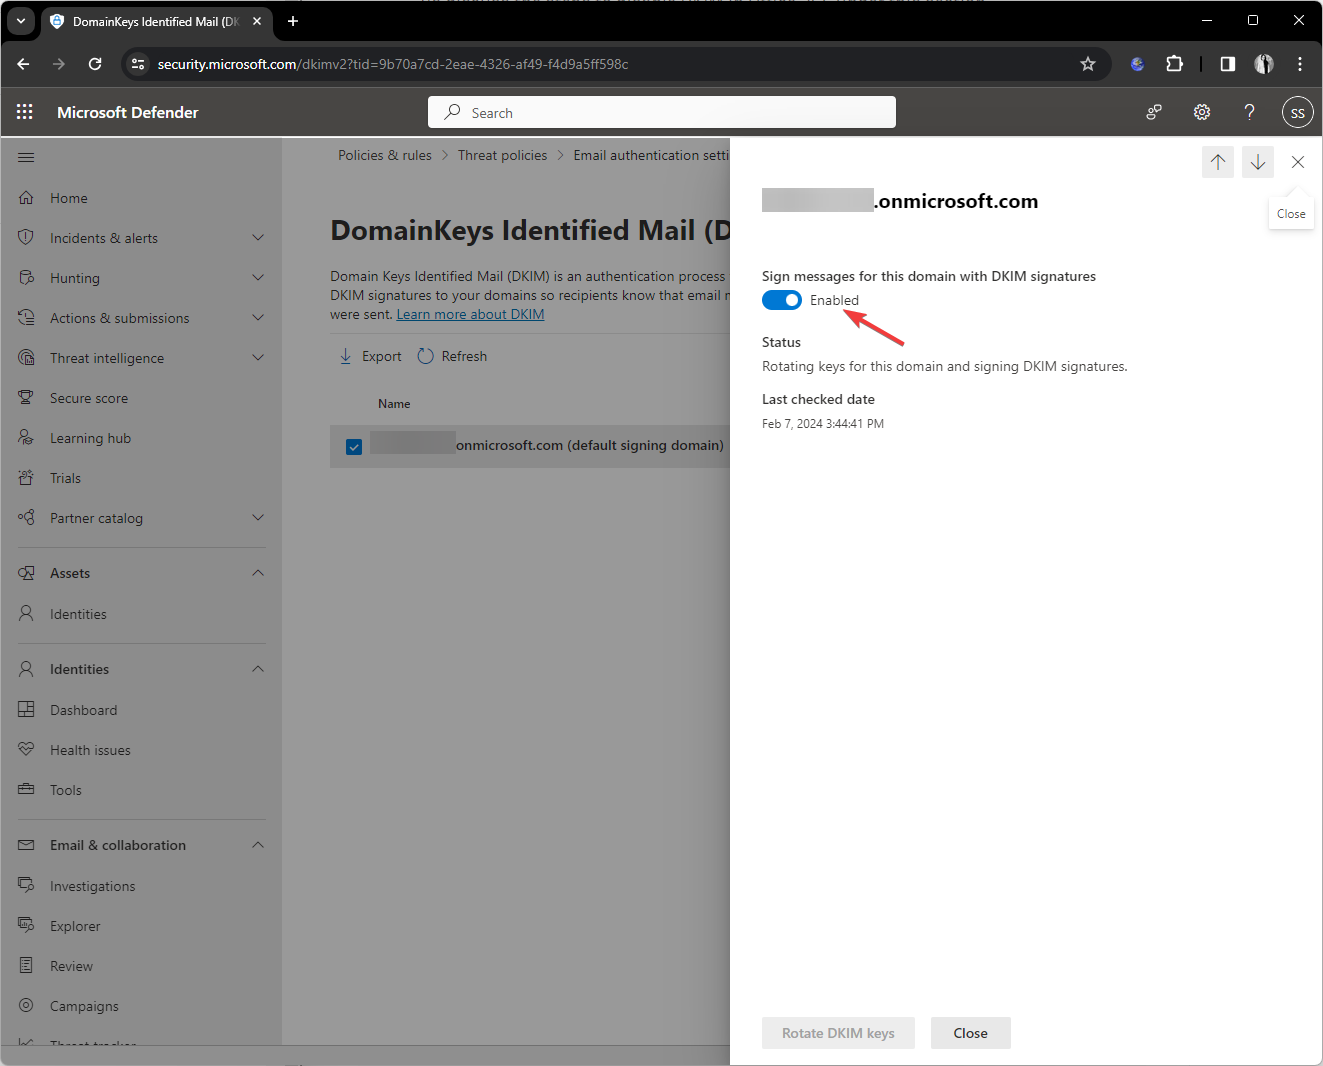Expand Hunting section chevron
This screenshot has width=1323, height=1066.
pyautogui.click(x=258, y=278)
